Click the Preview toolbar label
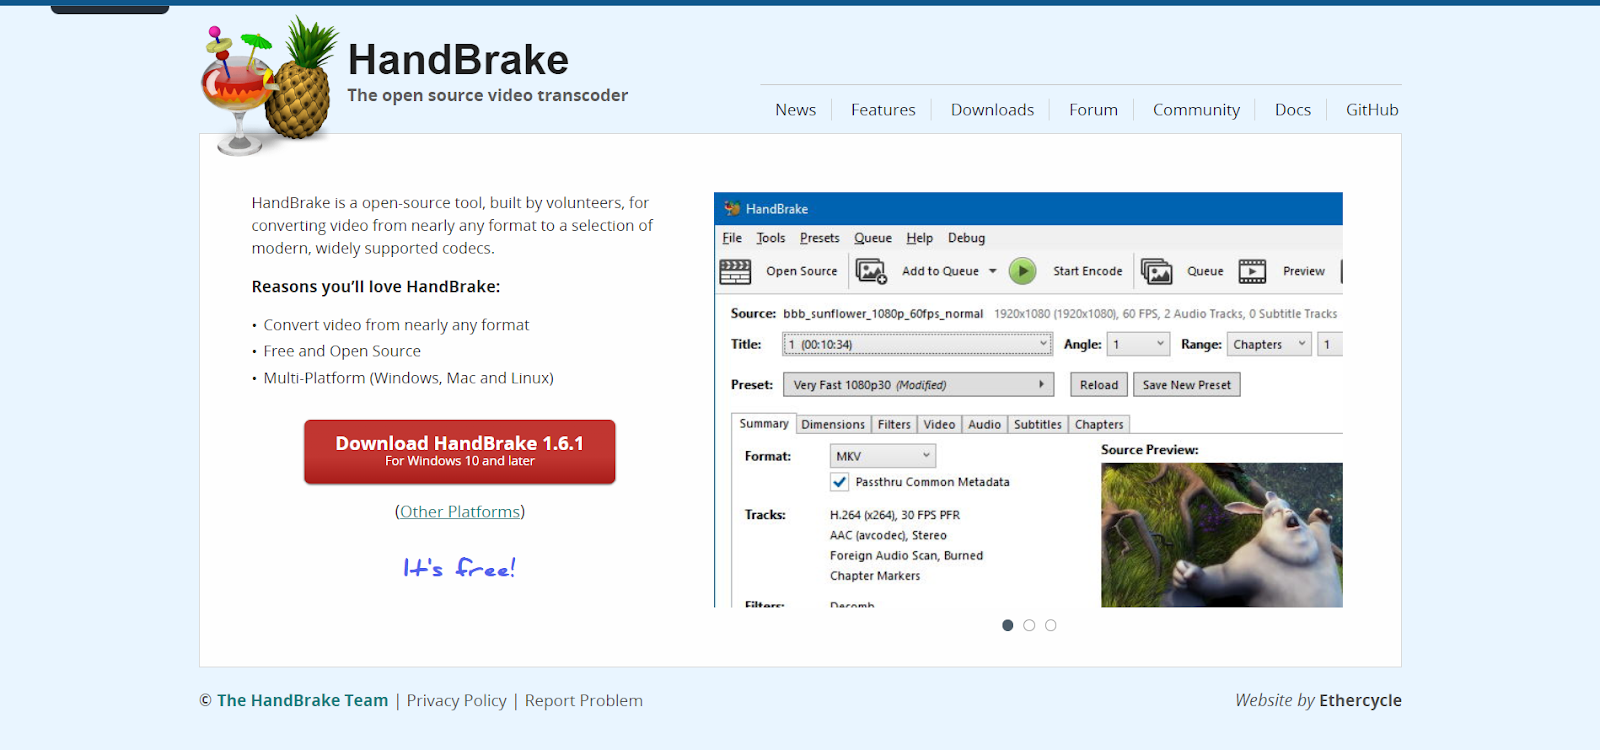Screen dimensions: 1600x750 pos(1304,271)
